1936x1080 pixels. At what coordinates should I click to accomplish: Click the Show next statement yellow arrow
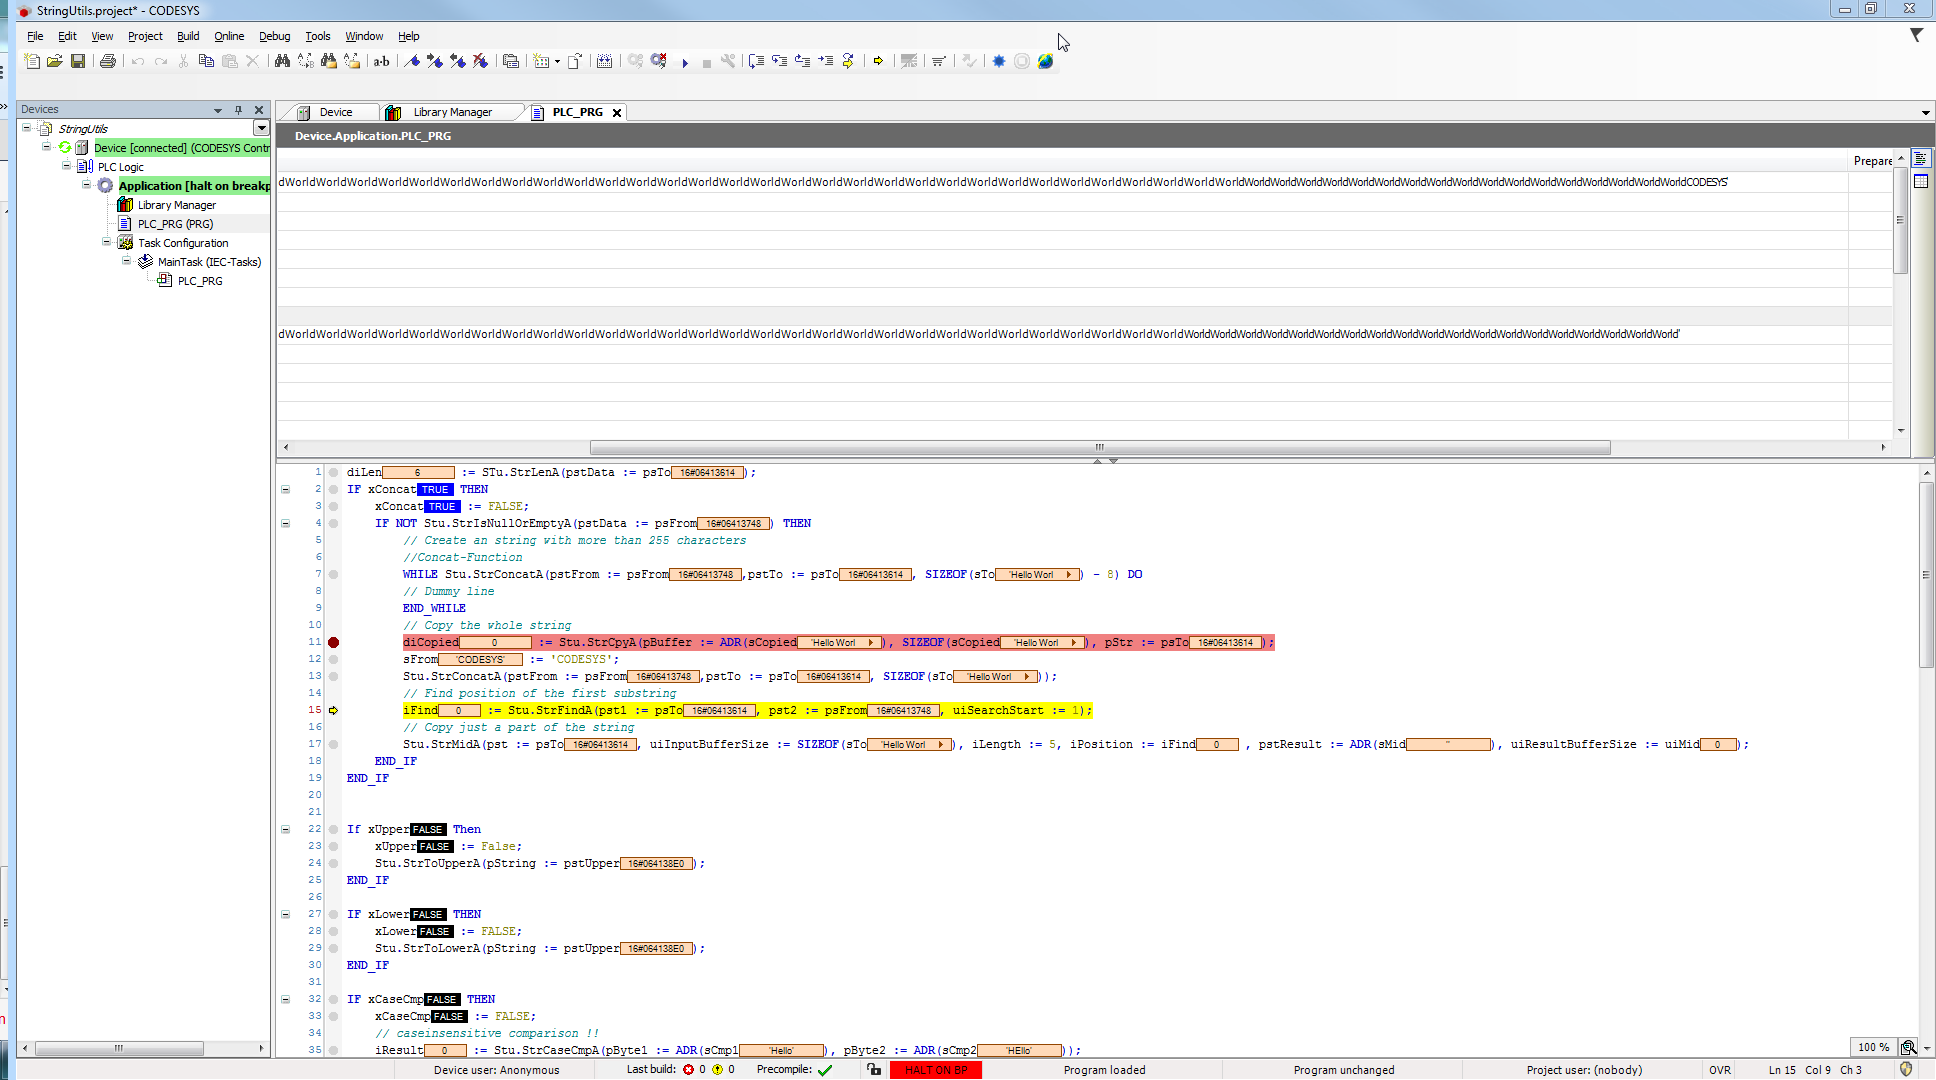click(878, 61)
